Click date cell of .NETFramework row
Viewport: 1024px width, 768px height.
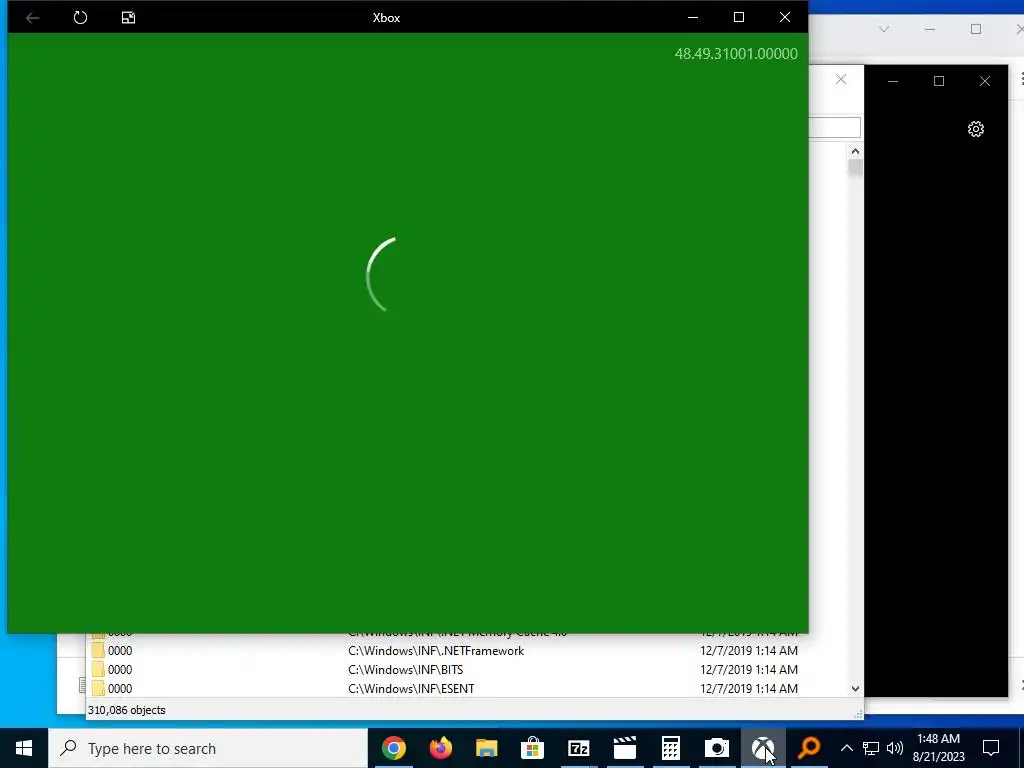pos(749,651)
